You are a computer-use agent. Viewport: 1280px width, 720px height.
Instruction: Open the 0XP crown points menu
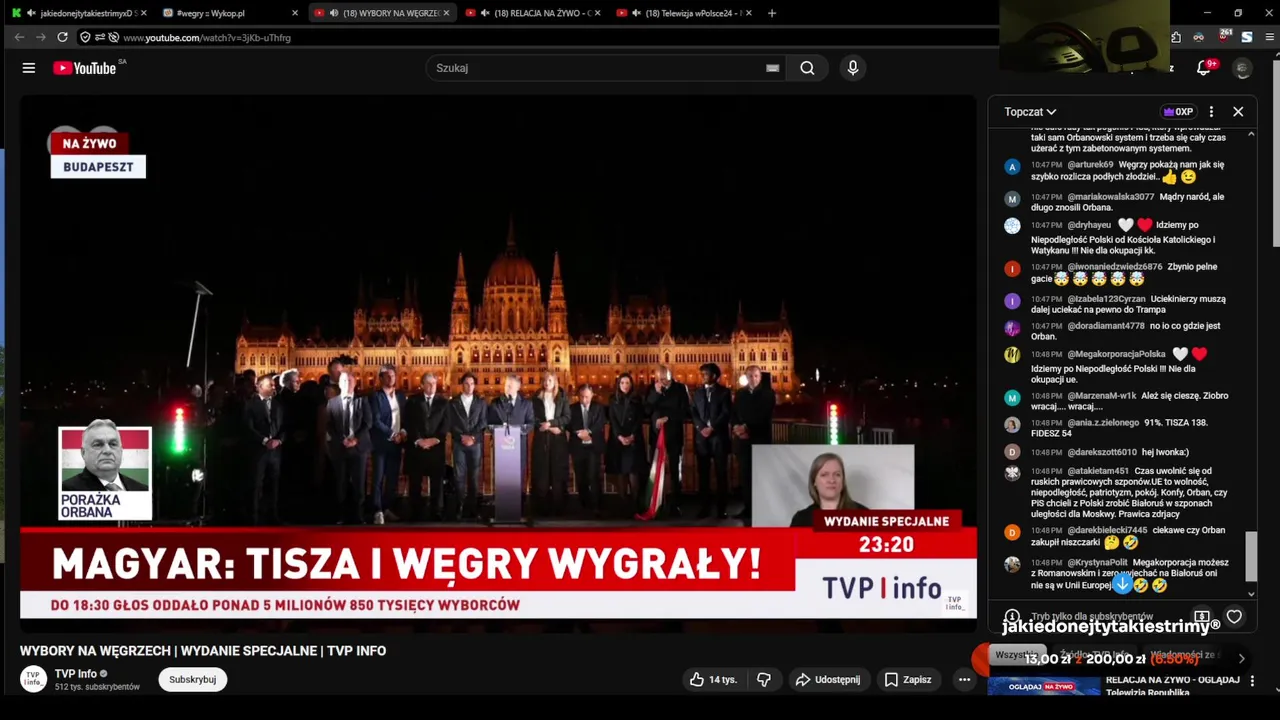[1178, 112]
